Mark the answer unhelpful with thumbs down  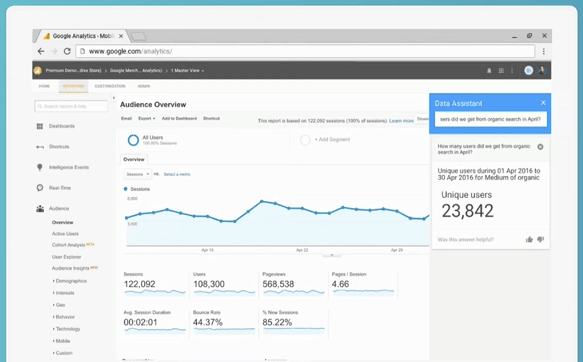click(541, 239)
